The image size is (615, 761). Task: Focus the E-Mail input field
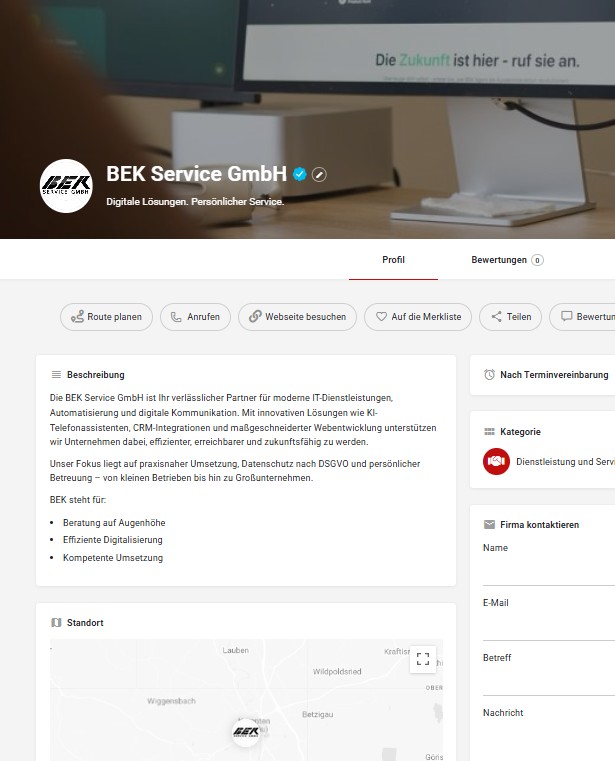pyautogui.click(x=549, y=627)
